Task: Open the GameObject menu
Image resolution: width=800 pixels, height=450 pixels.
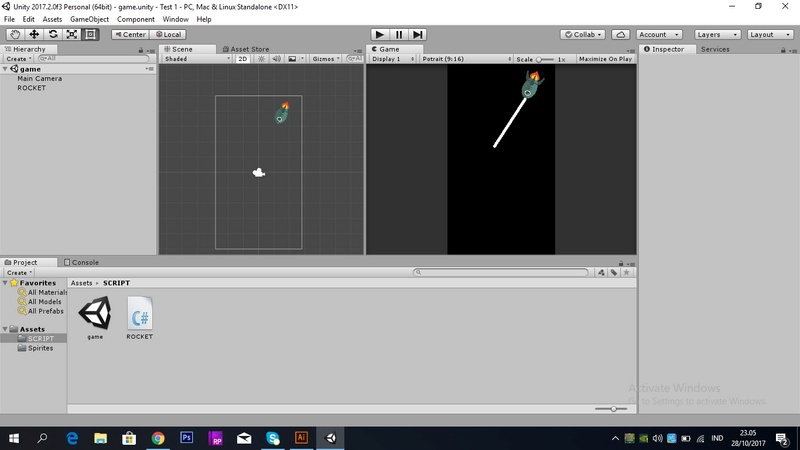Action: [89, 19]
